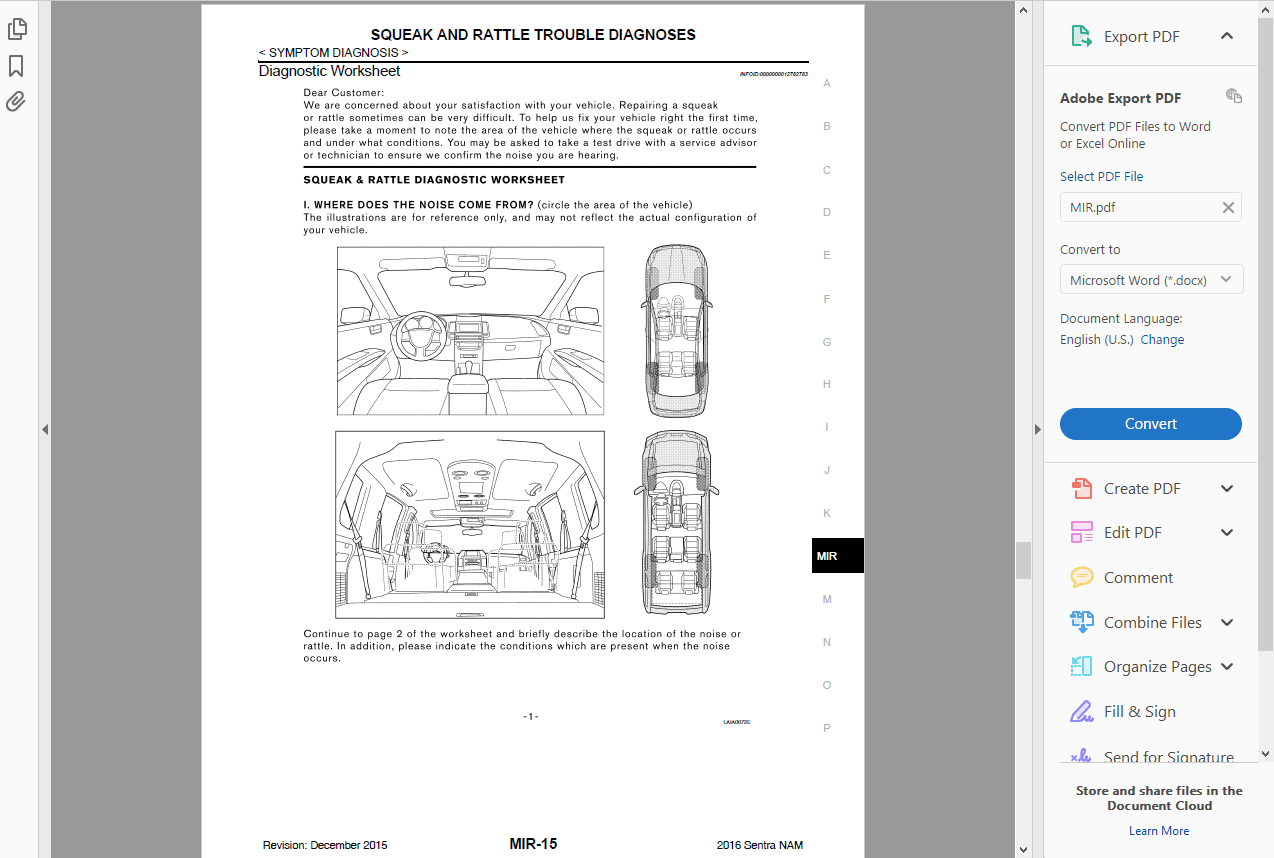The height and width of the screenshot is (858, 1274).
Task: Open the Fill & Sign tool label
Action: coord(1140,712)
